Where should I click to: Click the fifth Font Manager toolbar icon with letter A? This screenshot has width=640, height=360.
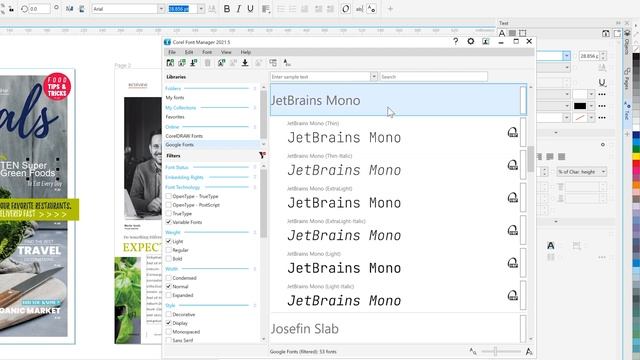tap(221, 63)
